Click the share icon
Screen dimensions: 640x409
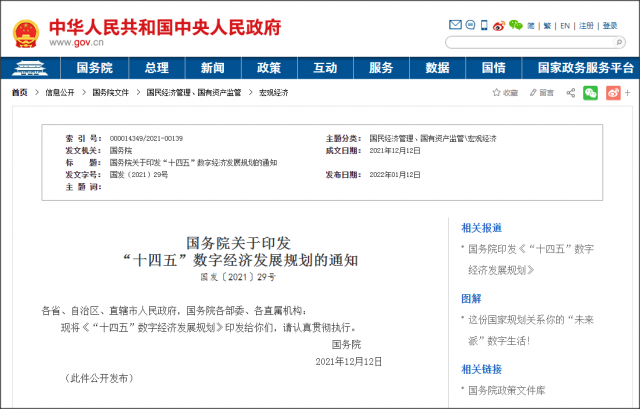tap(571, 93)
